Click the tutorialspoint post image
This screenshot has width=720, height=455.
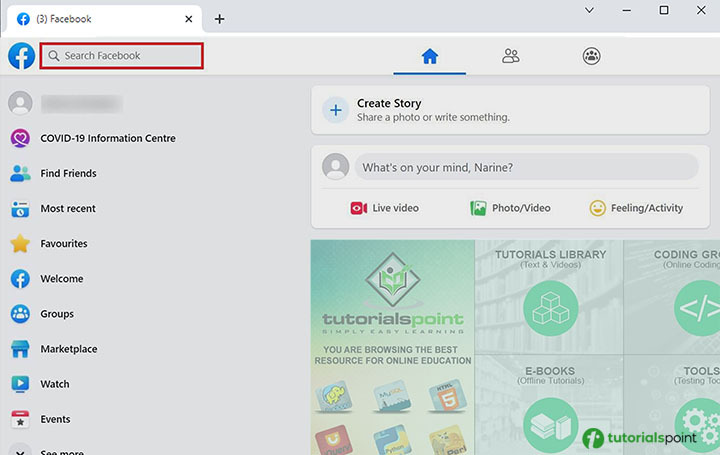pyautogui.click(x=515, y=347)
